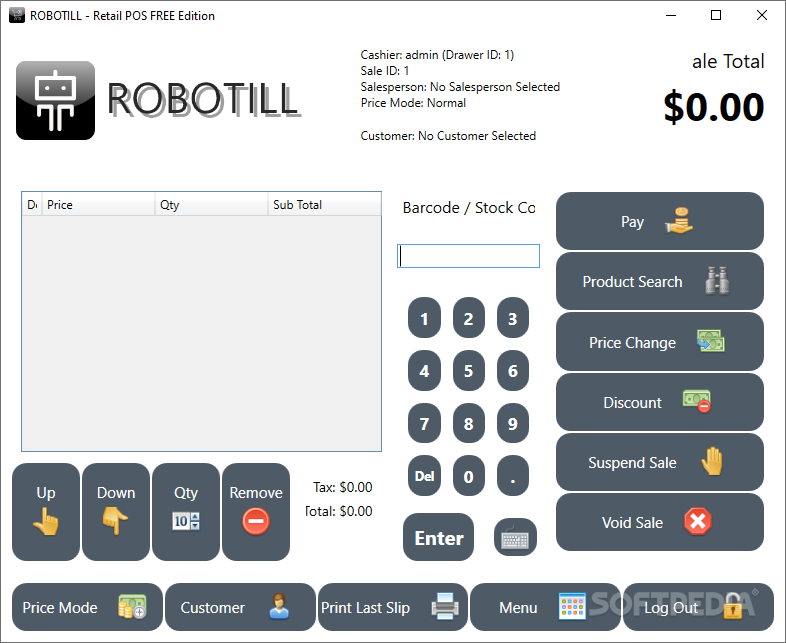Tap keypad digit 8 button
Screen dimensions: 786x643
point(468,423)
